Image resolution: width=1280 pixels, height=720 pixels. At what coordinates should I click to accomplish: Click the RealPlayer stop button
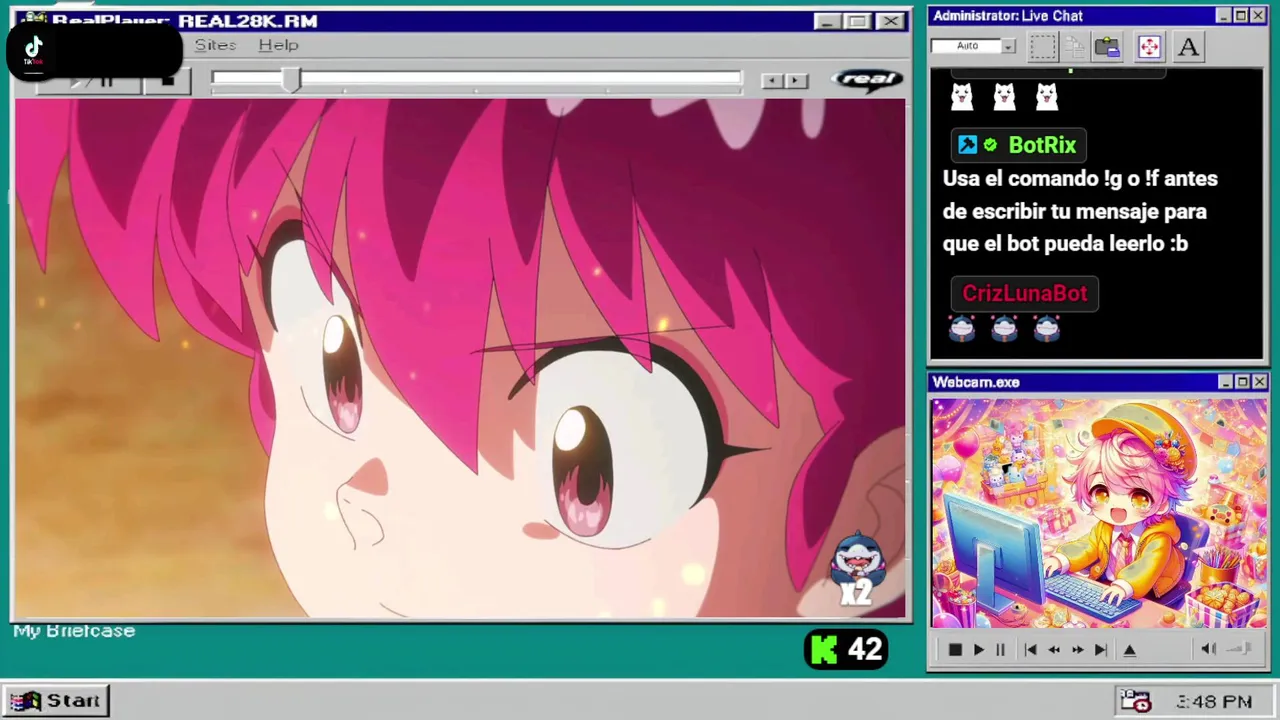click(167, 80)
